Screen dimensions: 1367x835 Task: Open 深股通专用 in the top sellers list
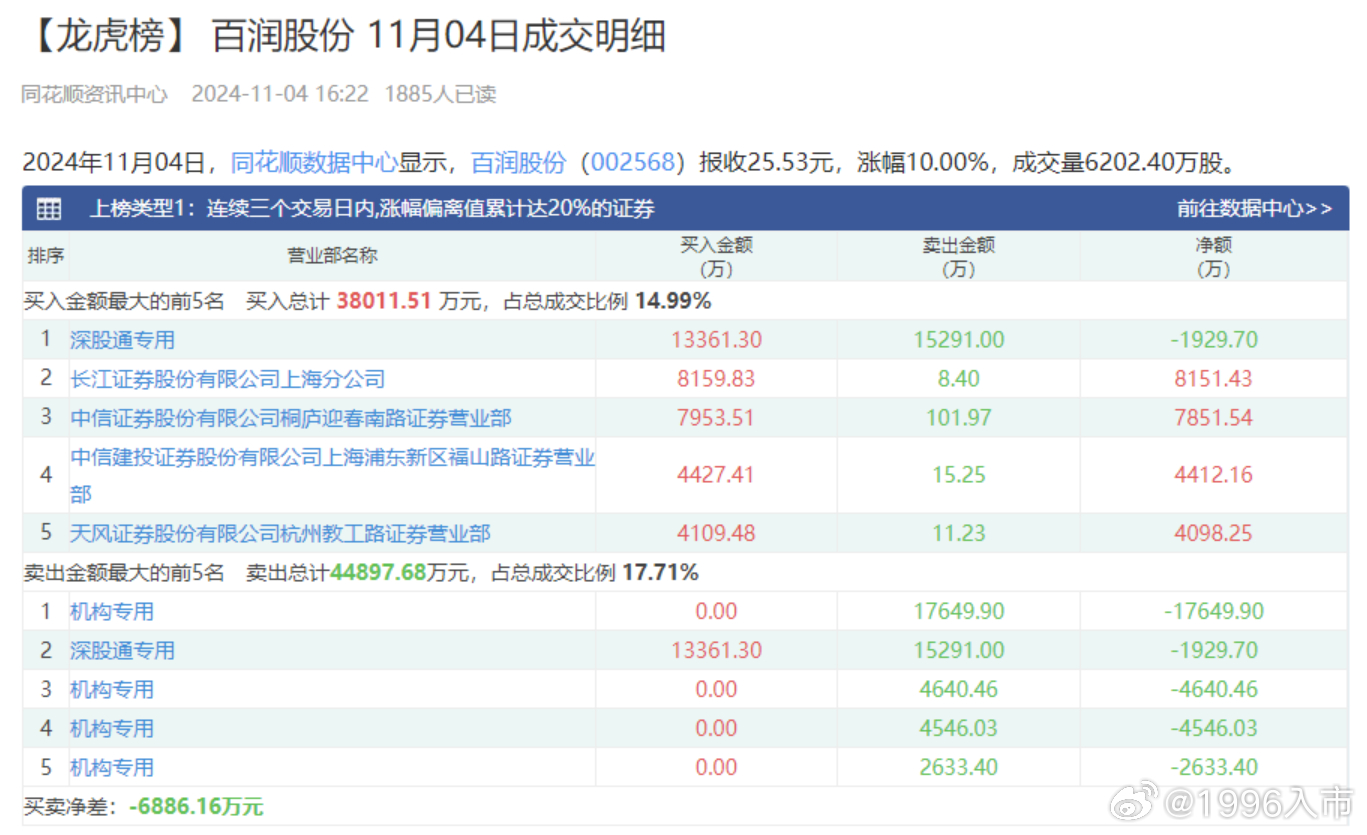click(122, 650)
